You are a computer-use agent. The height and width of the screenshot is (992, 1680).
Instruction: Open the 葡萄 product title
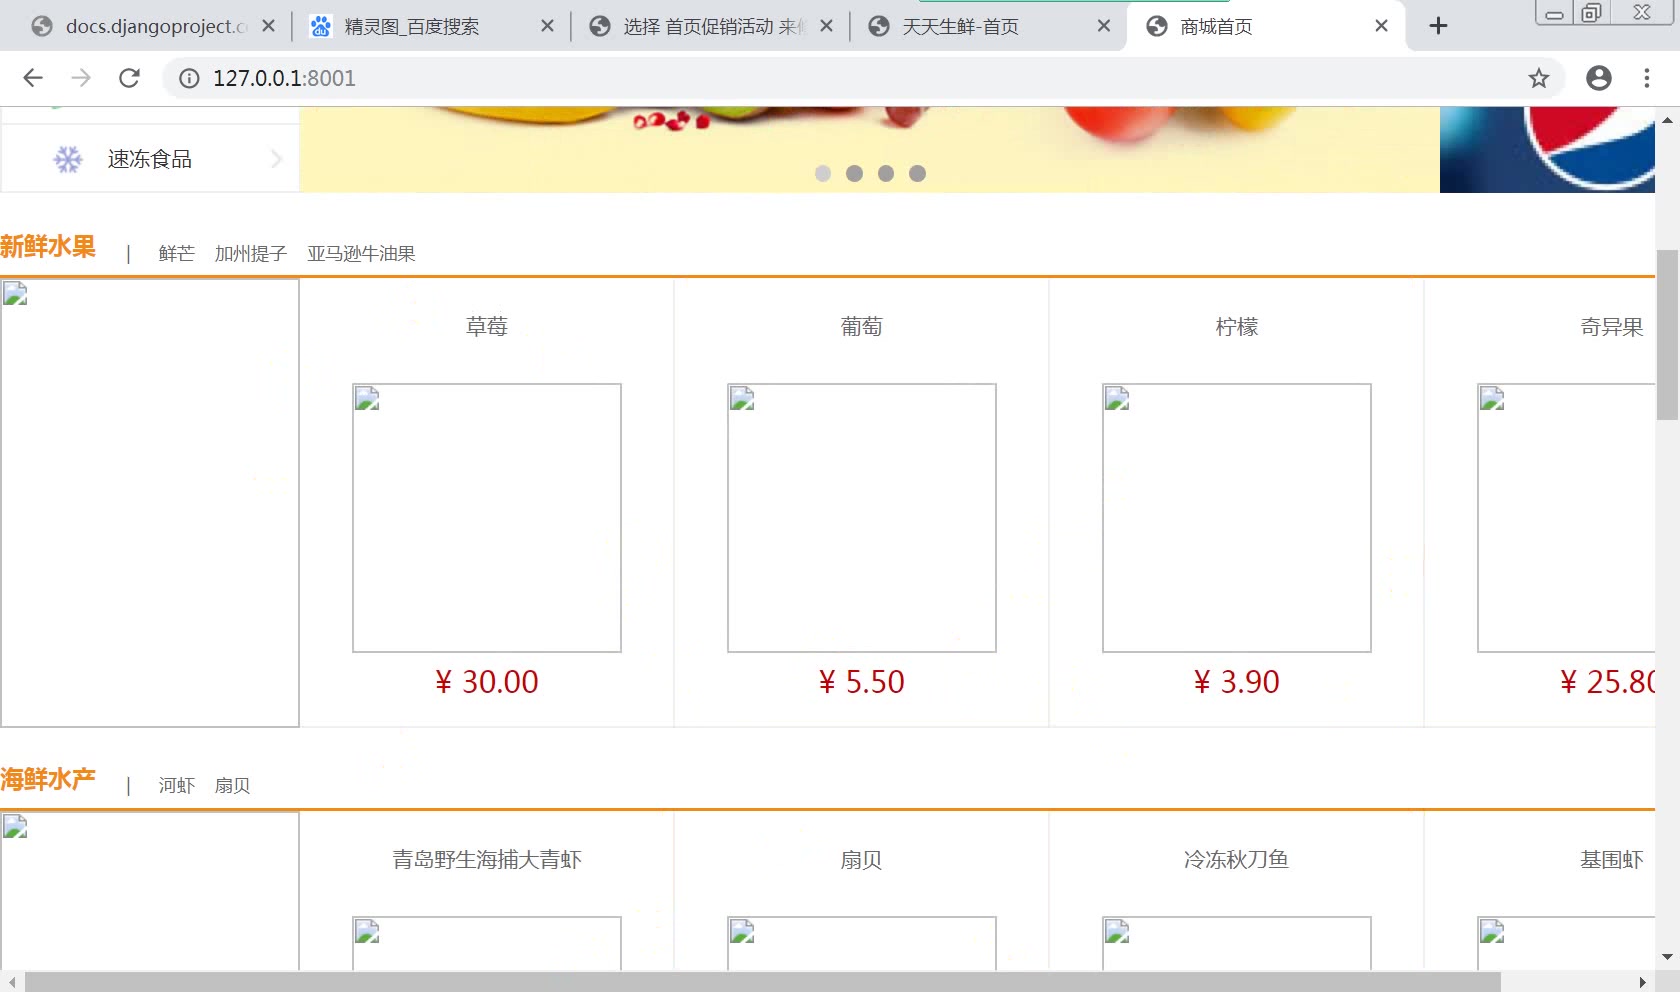tap(862, 326)
